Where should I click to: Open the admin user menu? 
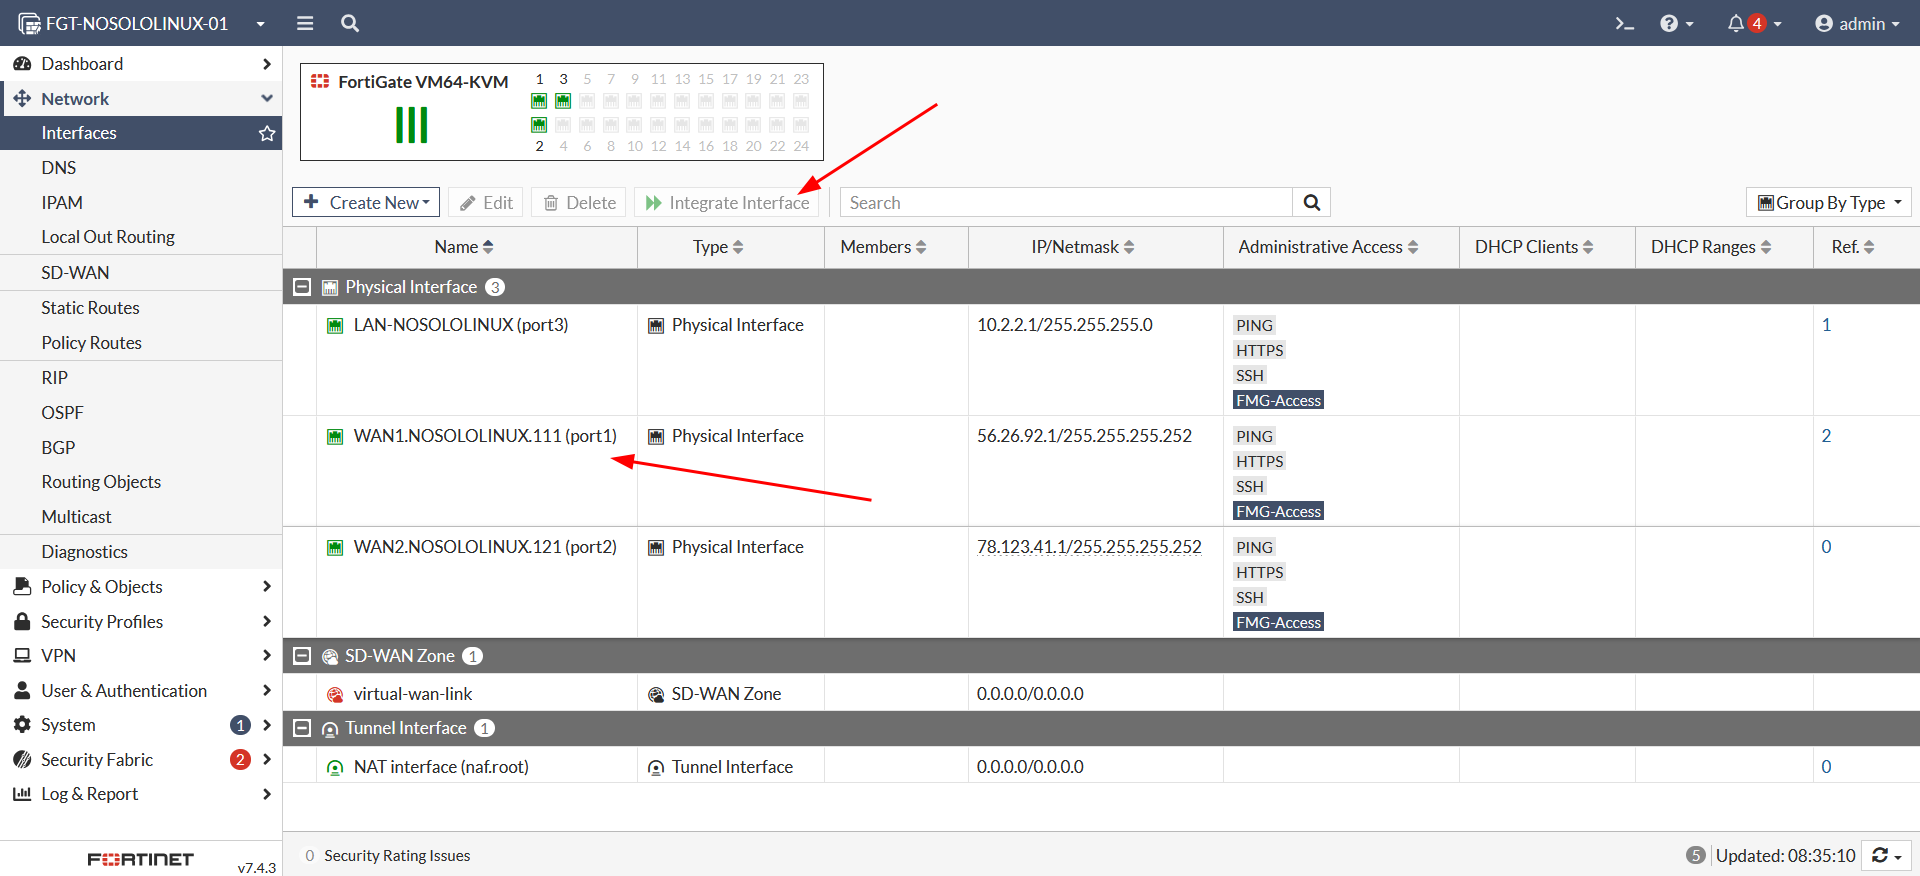(1857, 23)
